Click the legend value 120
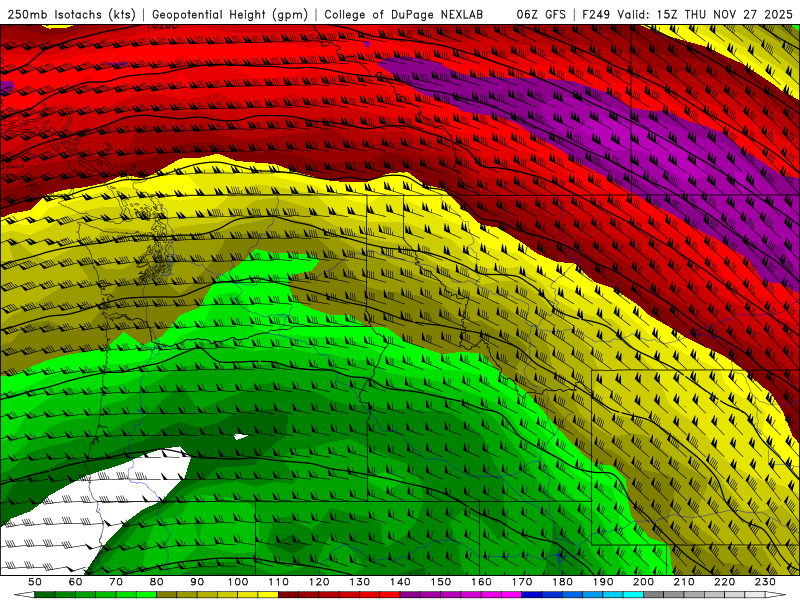 click(319, 582)
